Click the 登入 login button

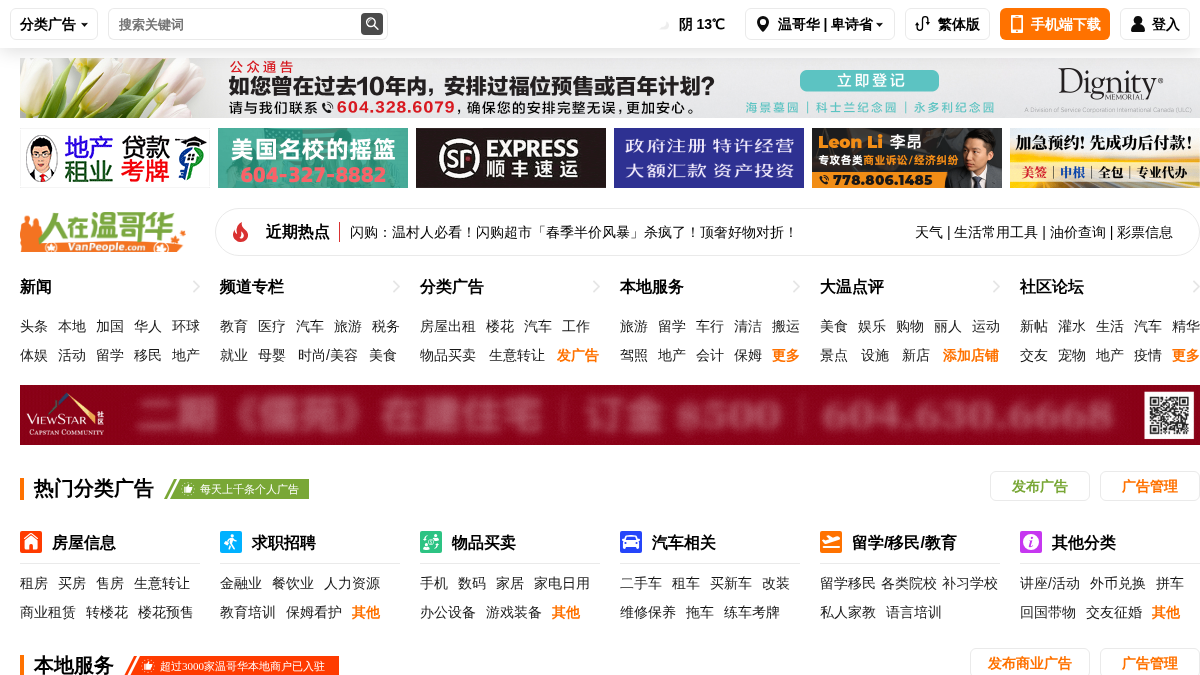pyautogui.click(x=1155, y=24)
